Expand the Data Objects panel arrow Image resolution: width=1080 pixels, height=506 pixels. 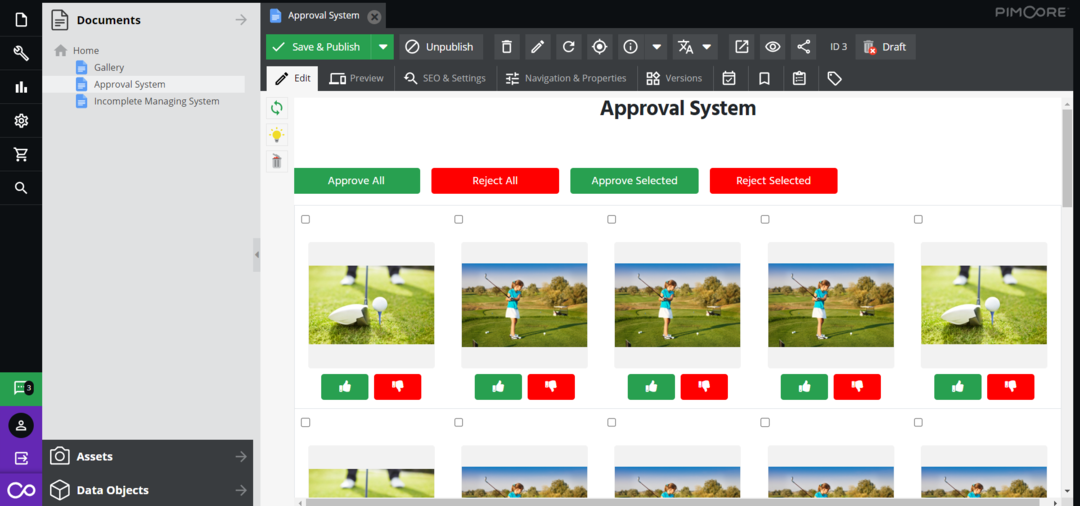click(x=240, y=490)
